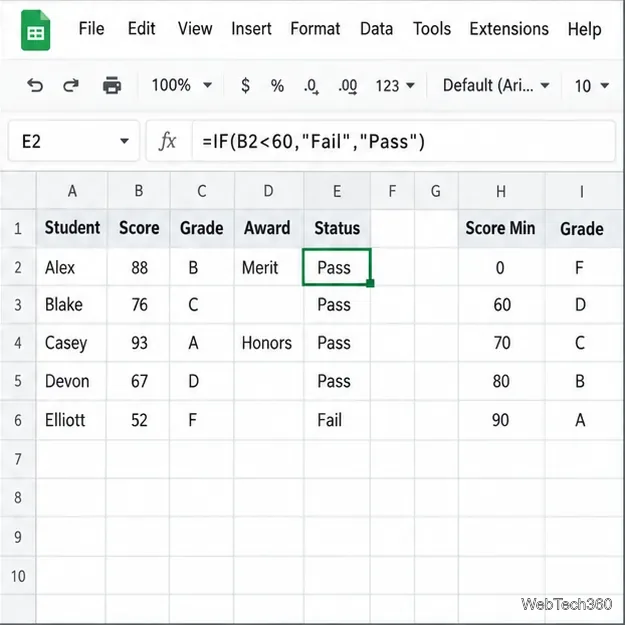625x625 pixels.
Task: Click the fill handle of cell E2
Action: (x=370, y=283)
